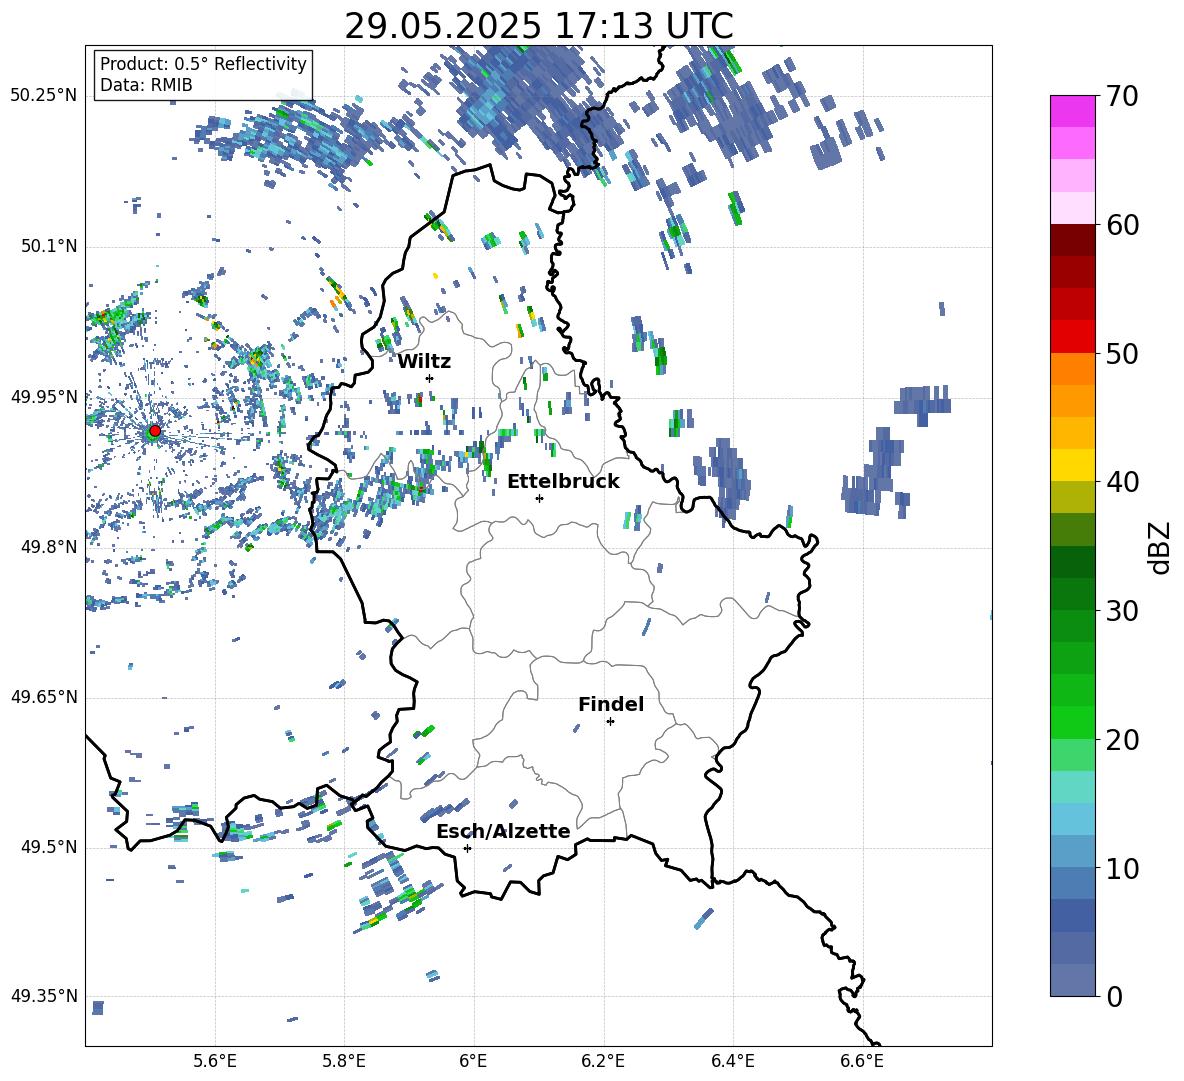Click the 10 colorbar tick label

coord(1122,868)
